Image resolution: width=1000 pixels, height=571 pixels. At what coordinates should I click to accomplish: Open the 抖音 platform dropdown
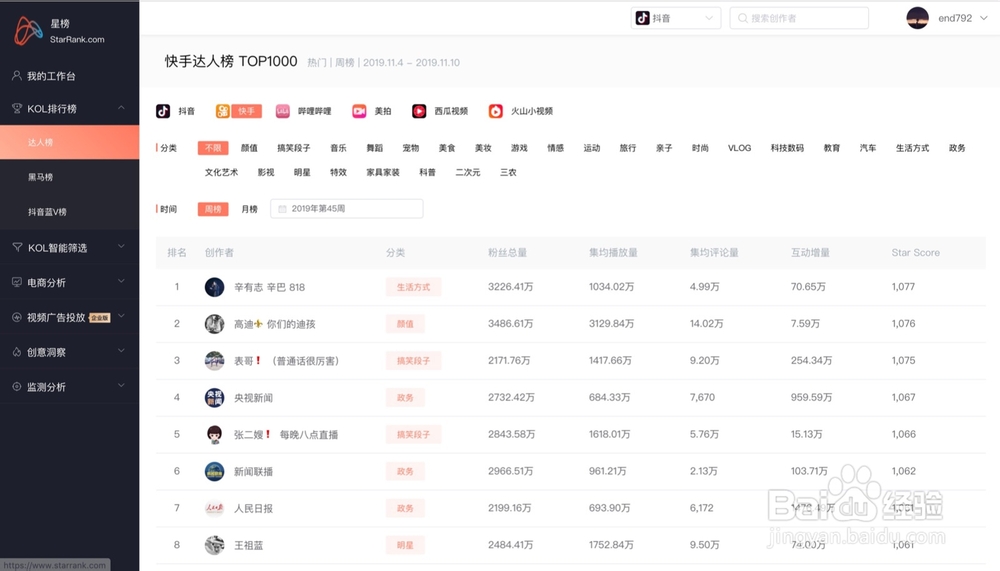pos(676,18)
